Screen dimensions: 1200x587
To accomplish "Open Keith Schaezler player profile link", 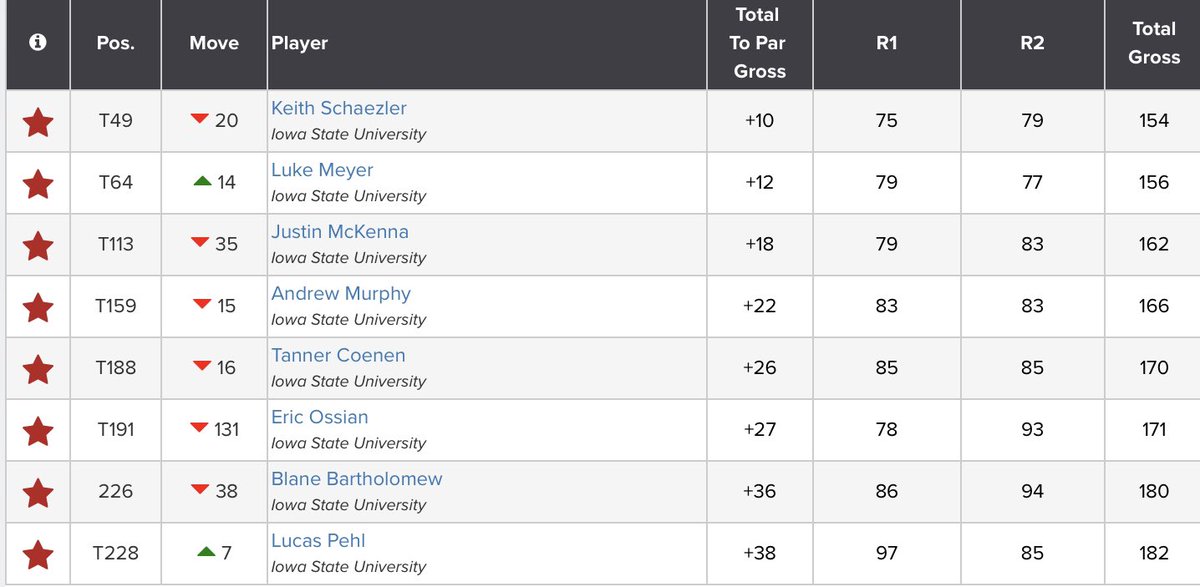I will [x=339, y=108].
